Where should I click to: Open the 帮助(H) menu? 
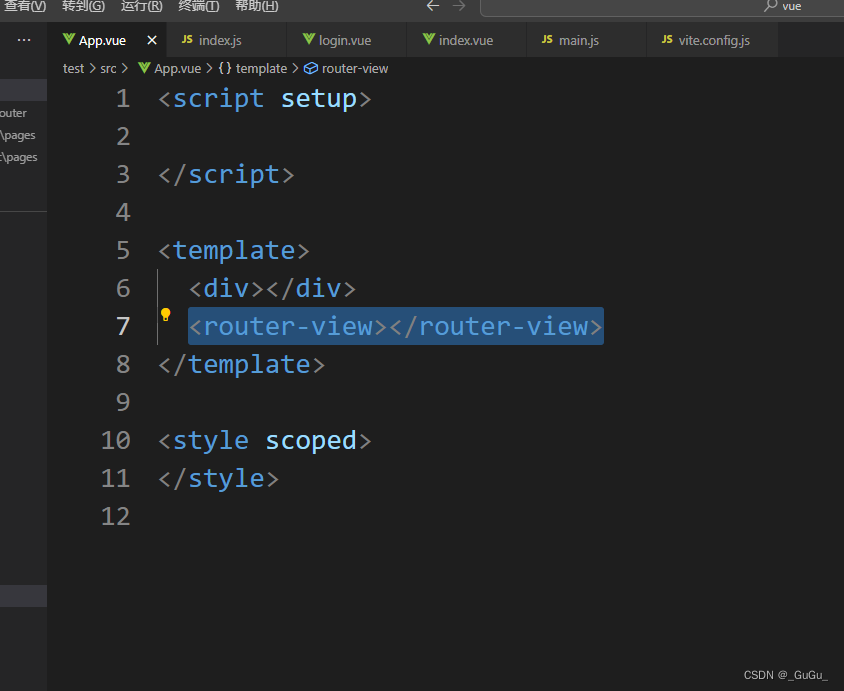click(257, 6)
